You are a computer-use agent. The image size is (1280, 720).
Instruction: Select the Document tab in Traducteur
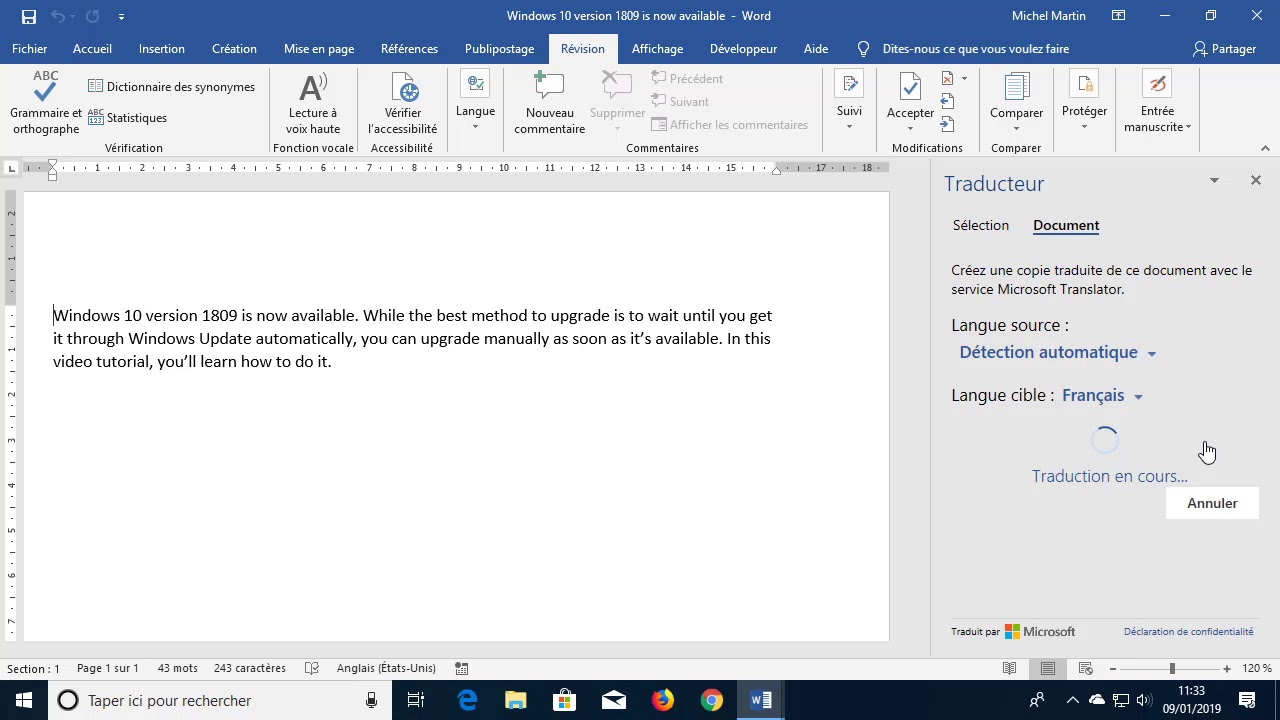click(1066, 225)
